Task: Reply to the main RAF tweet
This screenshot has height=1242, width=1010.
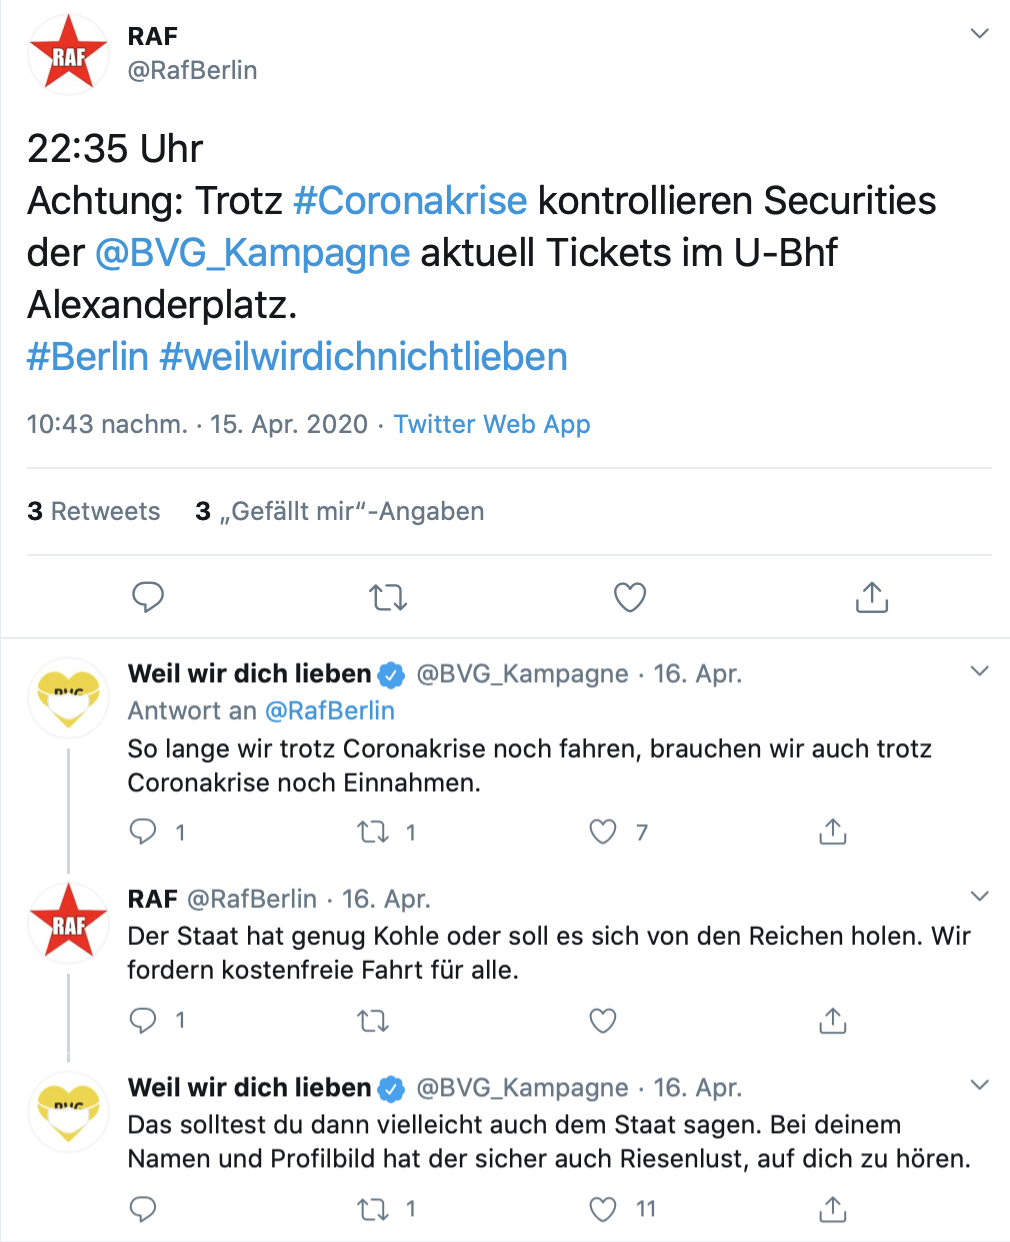Action: pos(148,597)
